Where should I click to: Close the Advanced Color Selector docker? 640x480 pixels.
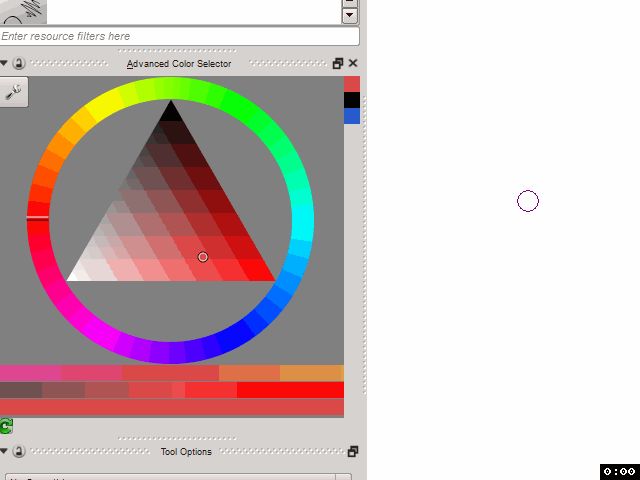pyautogui.click(x=353, y=63)
